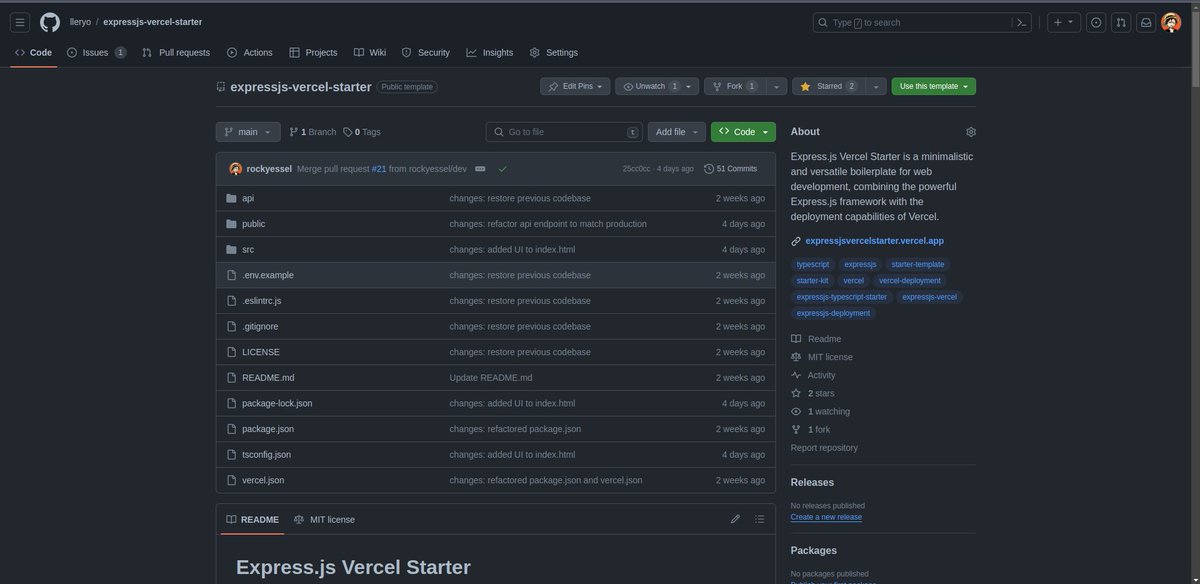1200x584 pixels.
Task: Open the package-lock.json file
Action: pos(277,403)
